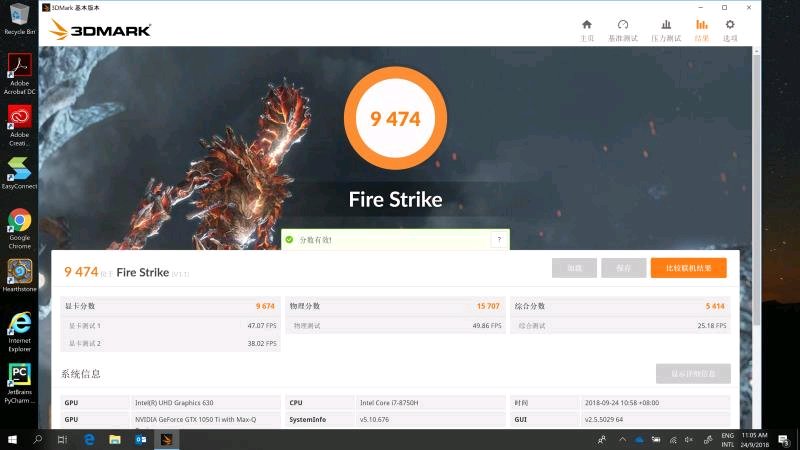
Task: Click the Fire Strike title text
Action: pyautogui.click(x=395, y=199)
